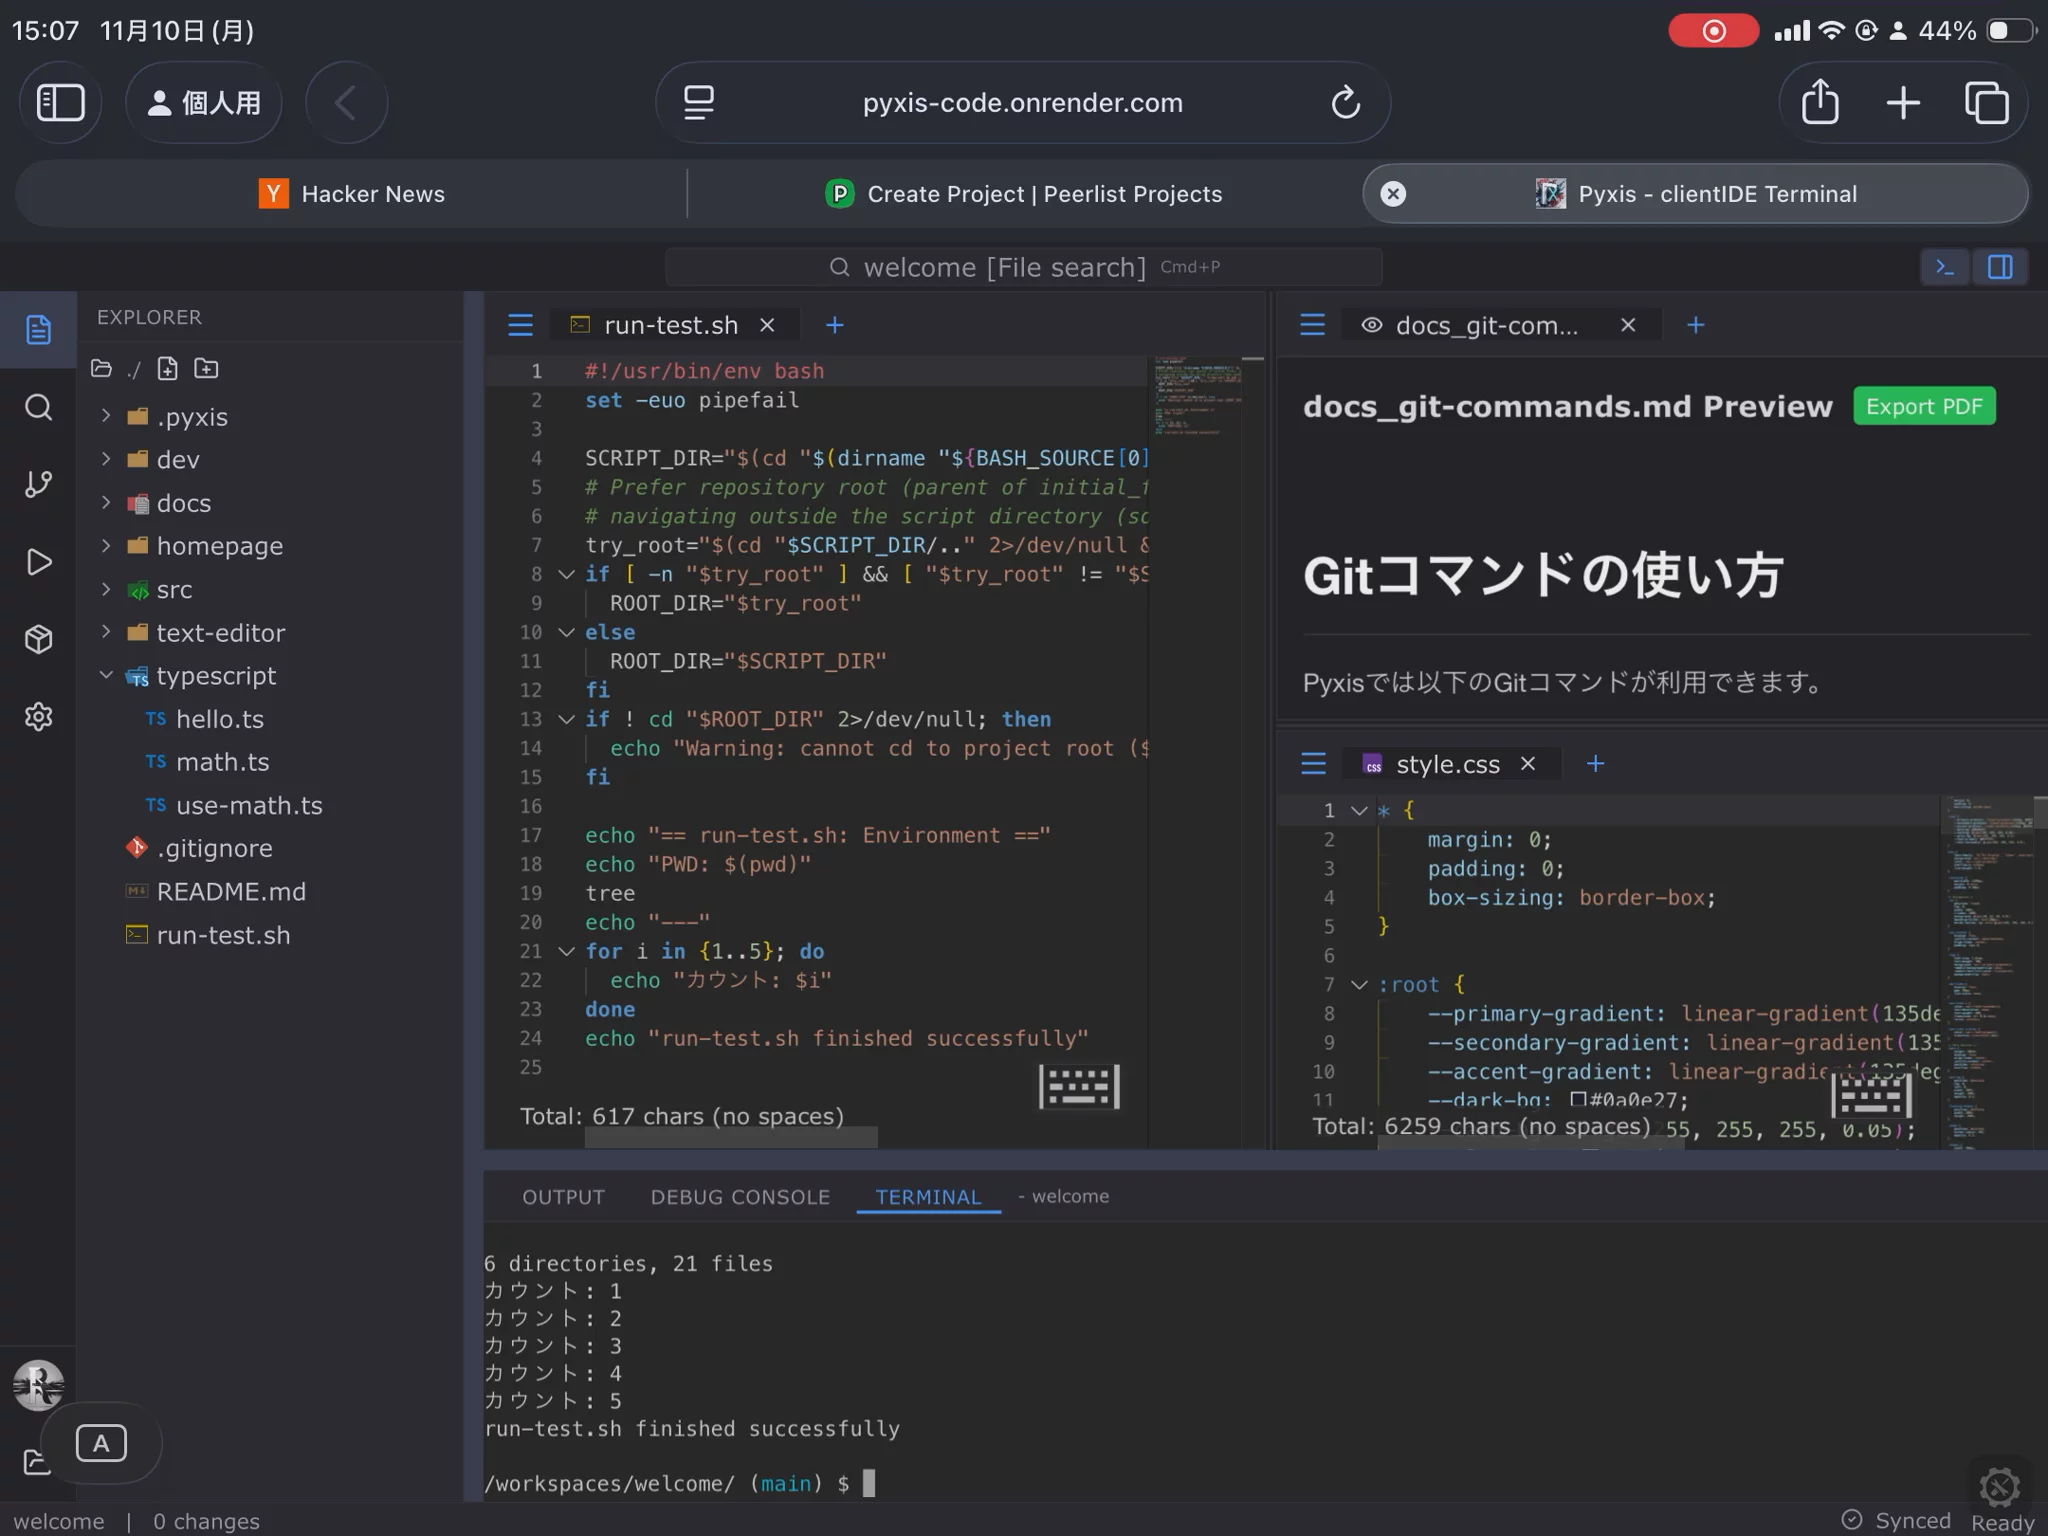
Task: Select the TERMINAL panel tab
Action: [x=928, y=1197]
